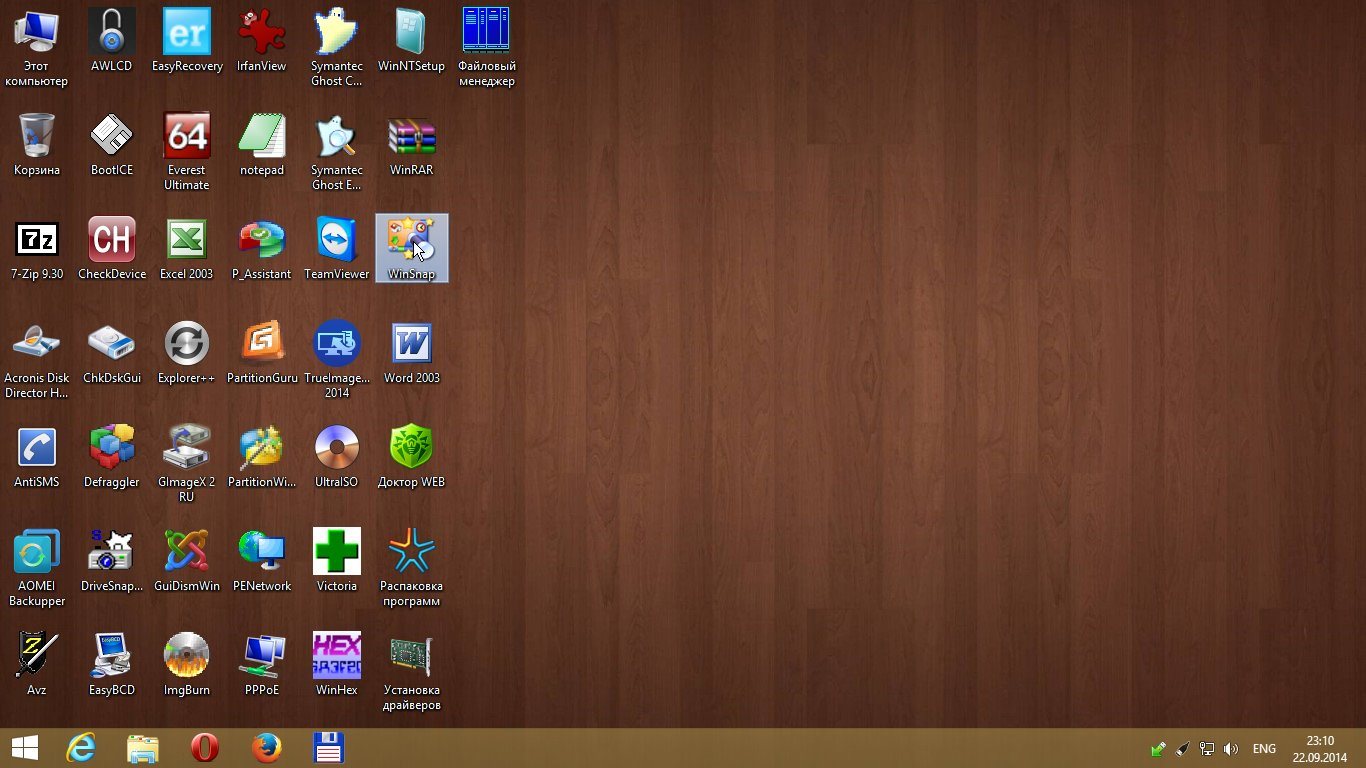The width and height of the screenshot is (1366, 768).
Task: Select the AWLCD padlock icon
Action: [x=112, y=40]
